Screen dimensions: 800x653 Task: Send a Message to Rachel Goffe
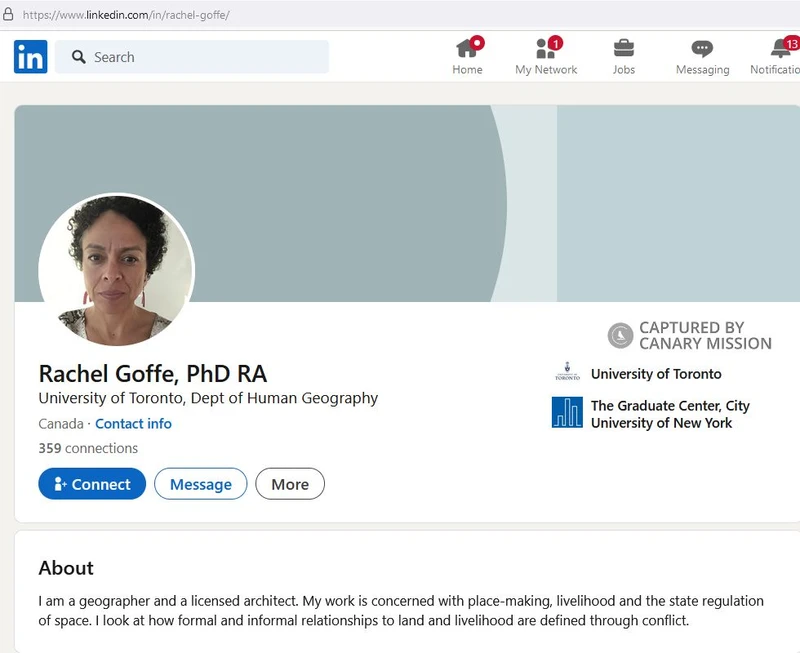[x=201, y=484]
